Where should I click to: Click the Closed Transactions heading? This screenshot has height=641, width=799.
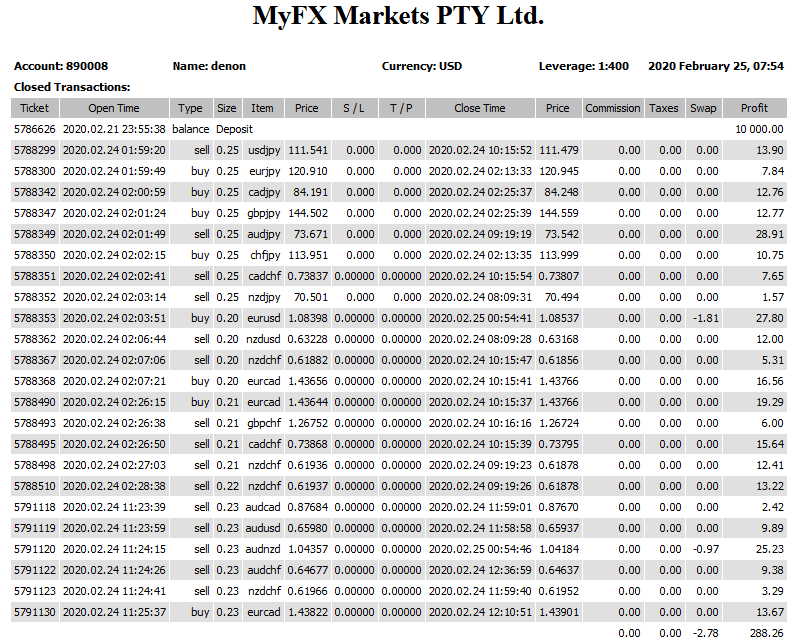72,87
